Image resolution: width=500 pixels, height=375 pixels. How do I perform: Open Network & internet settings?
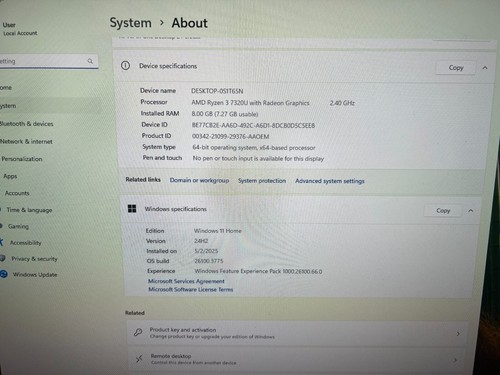(26, 141)
